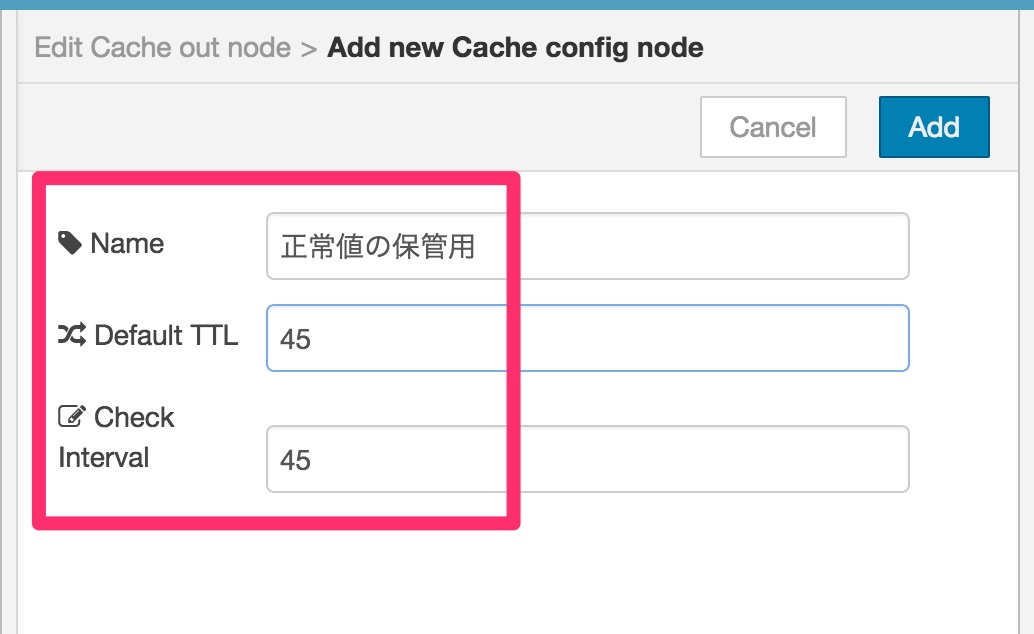Click the Default TTL label text
The image size is (1034, 634).
click(x=166, y=335)
